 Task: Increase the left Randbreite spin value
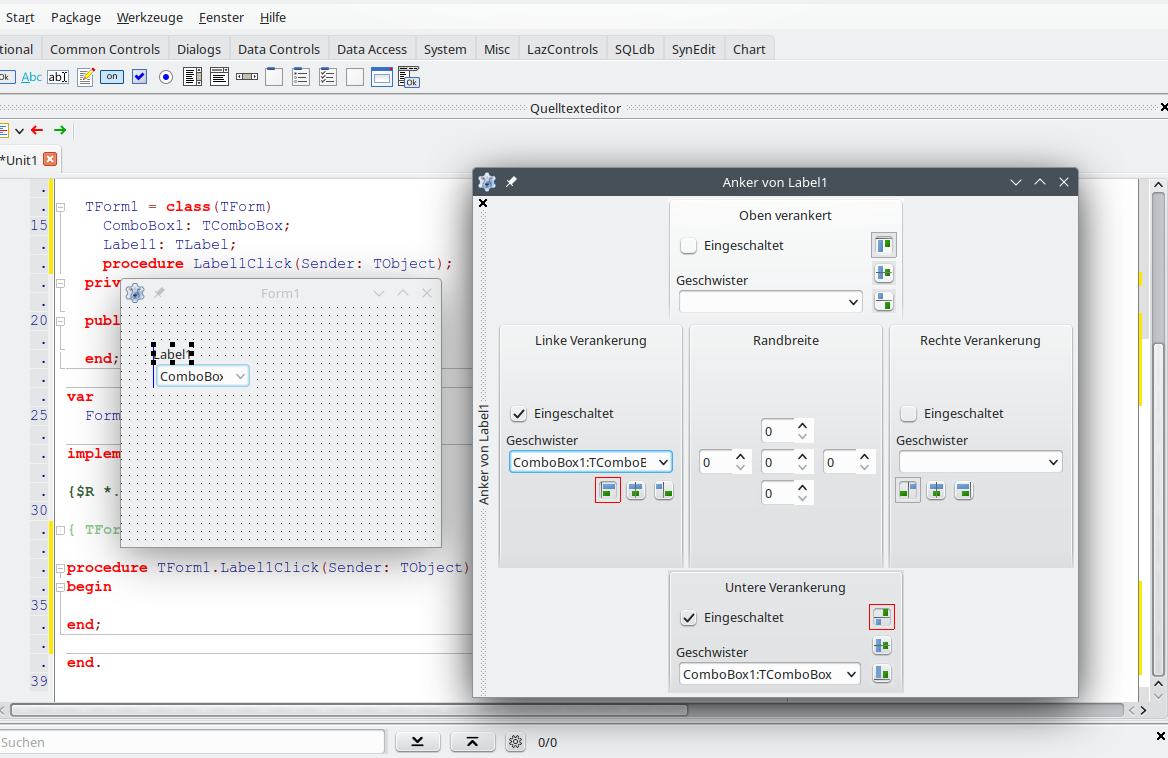(740, 457)
